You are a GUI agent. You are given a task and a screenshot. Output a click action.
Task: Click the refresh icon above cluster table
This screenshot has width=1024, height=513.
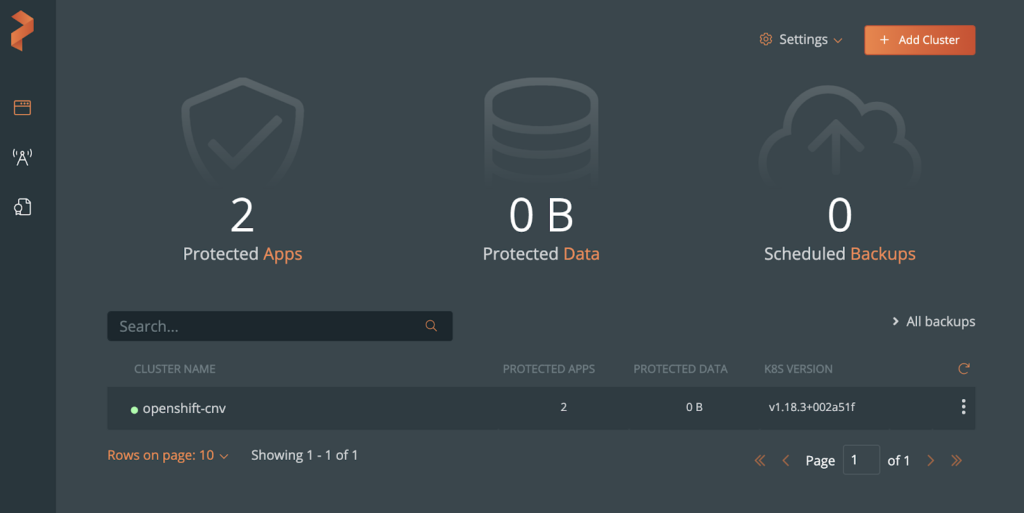(x=964, y=369)
